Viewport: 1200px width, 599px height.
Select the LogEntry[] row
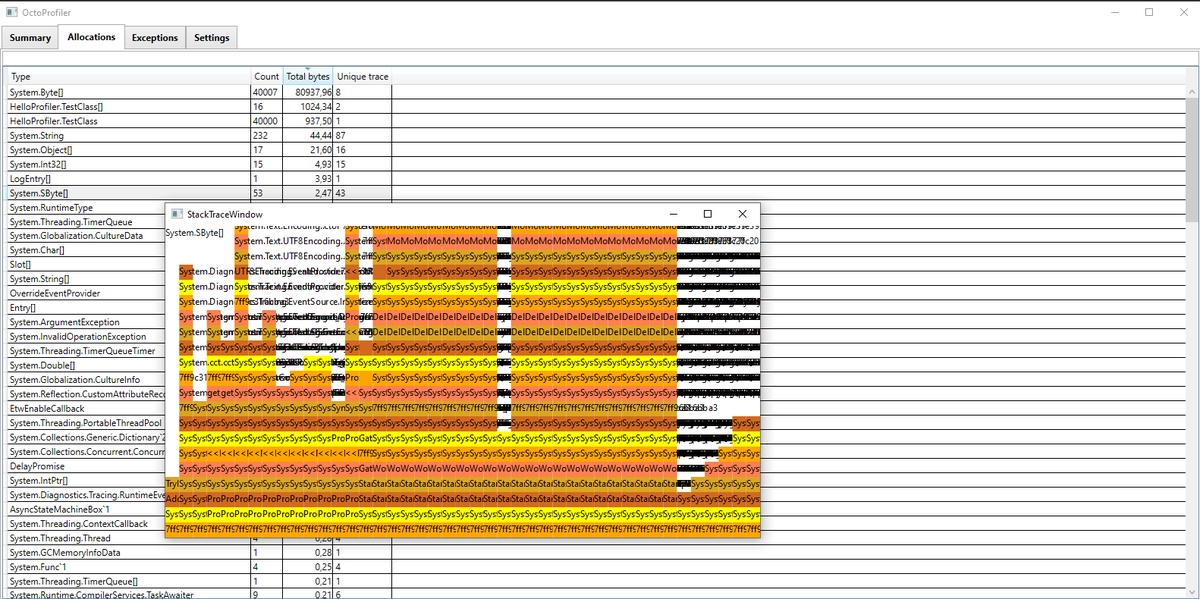(595, 178)
